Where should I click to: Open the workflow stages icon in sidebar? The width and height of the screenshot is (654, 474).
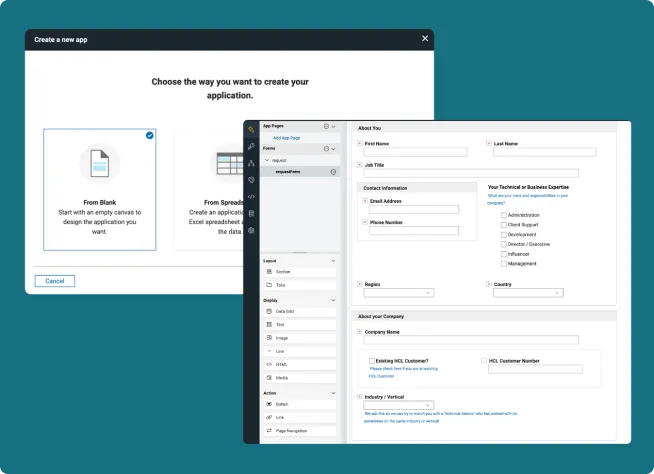(x=251, y=163)
